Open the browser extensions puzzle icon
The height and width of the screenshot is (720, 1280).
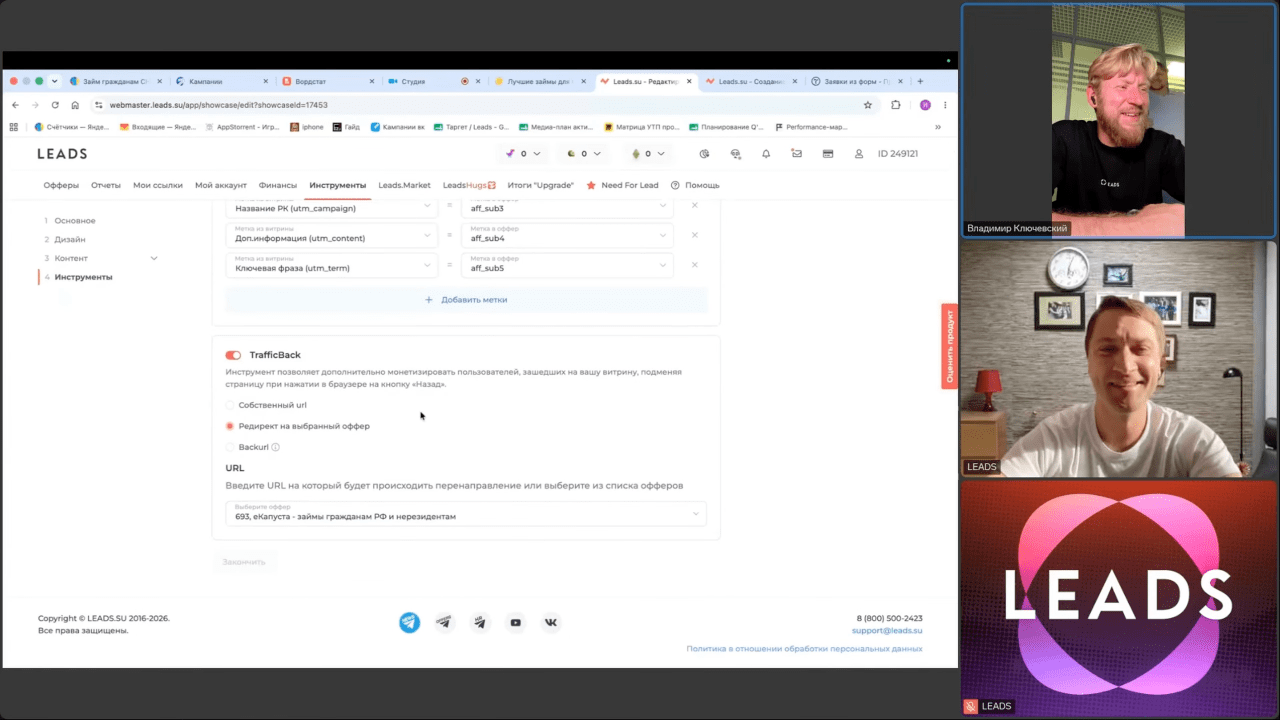(895, 105)
